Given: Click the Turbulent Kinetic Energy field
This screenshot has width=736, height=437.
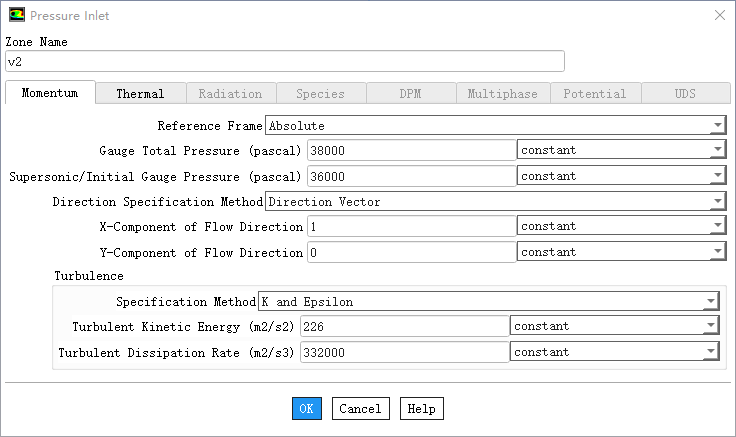Looking at the screenshot, I should click(404, 326).
